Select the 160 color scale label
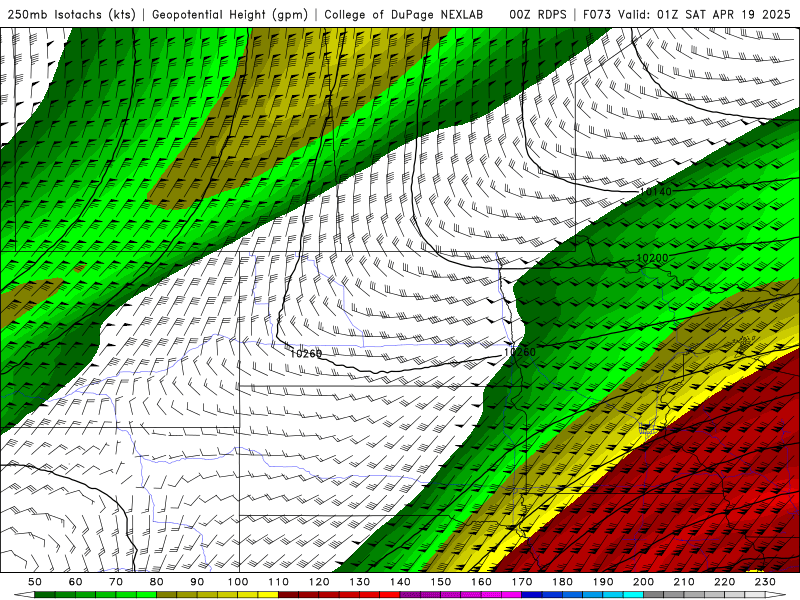The height and width of the screenshot is (600, 800). click(x=482, y=582)
